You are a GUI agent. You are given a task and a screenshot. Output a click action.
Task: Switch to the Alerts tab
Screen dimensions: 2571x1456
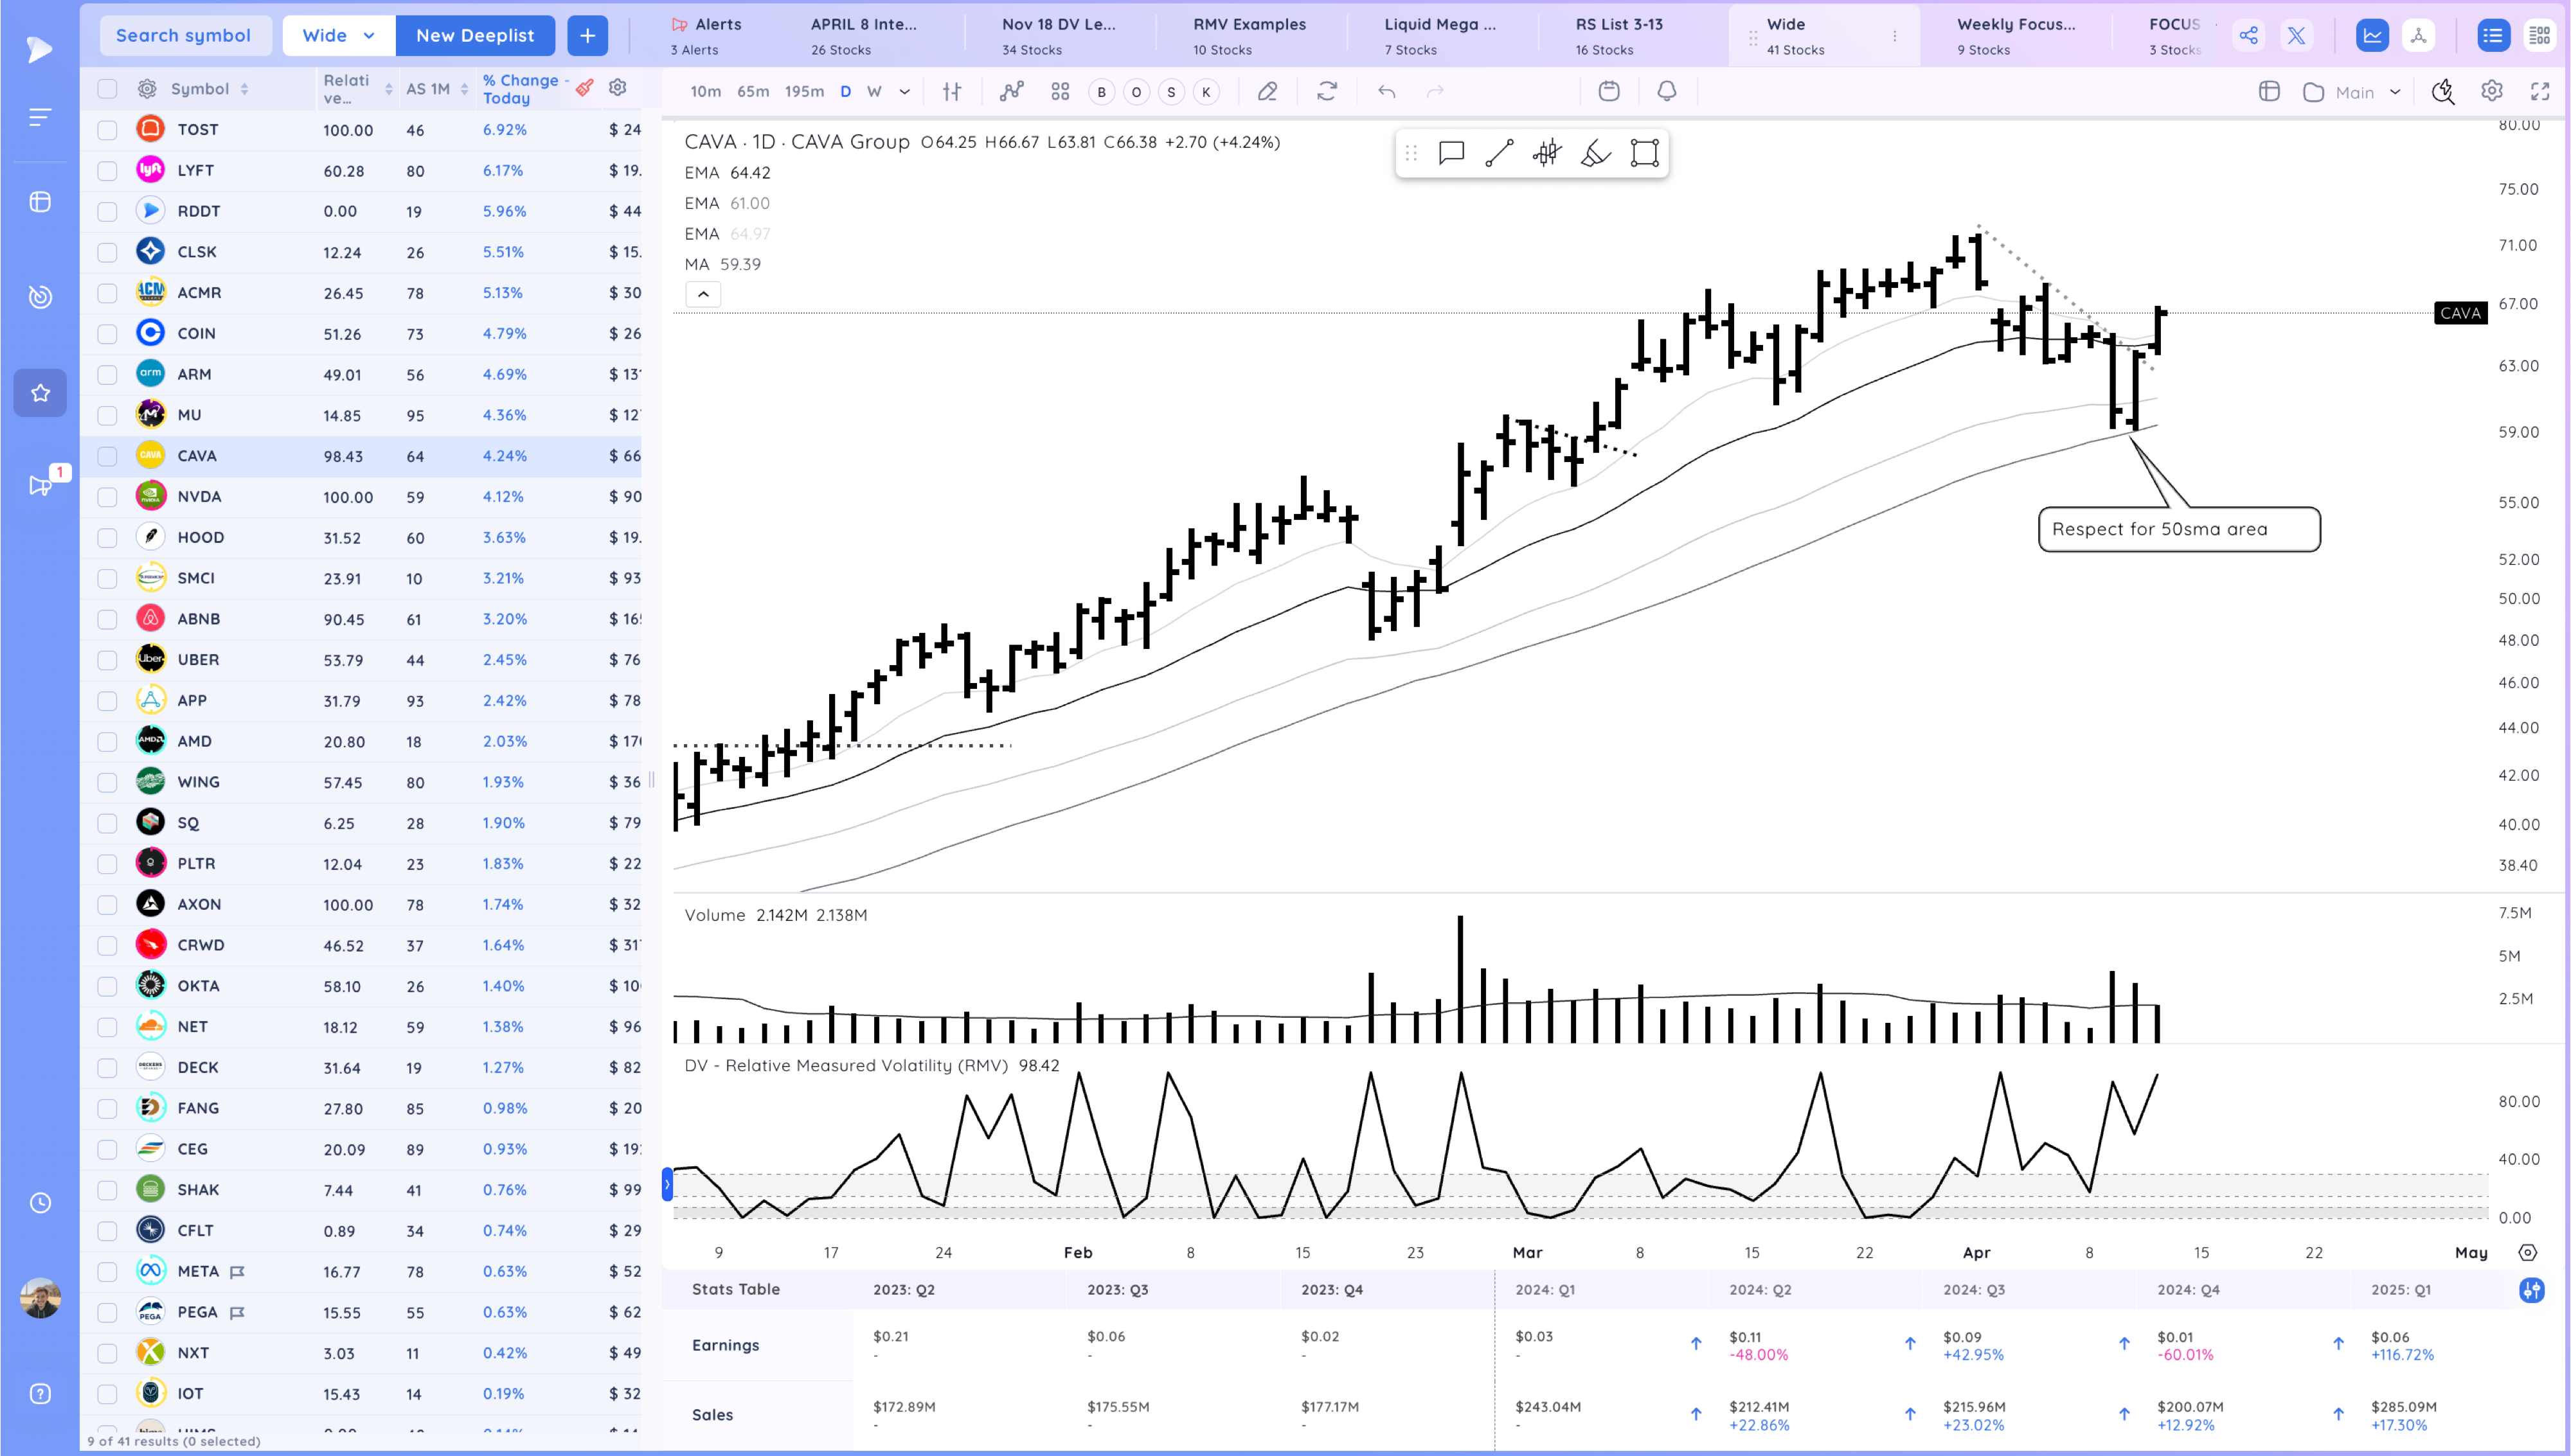[x=708, y=36]
